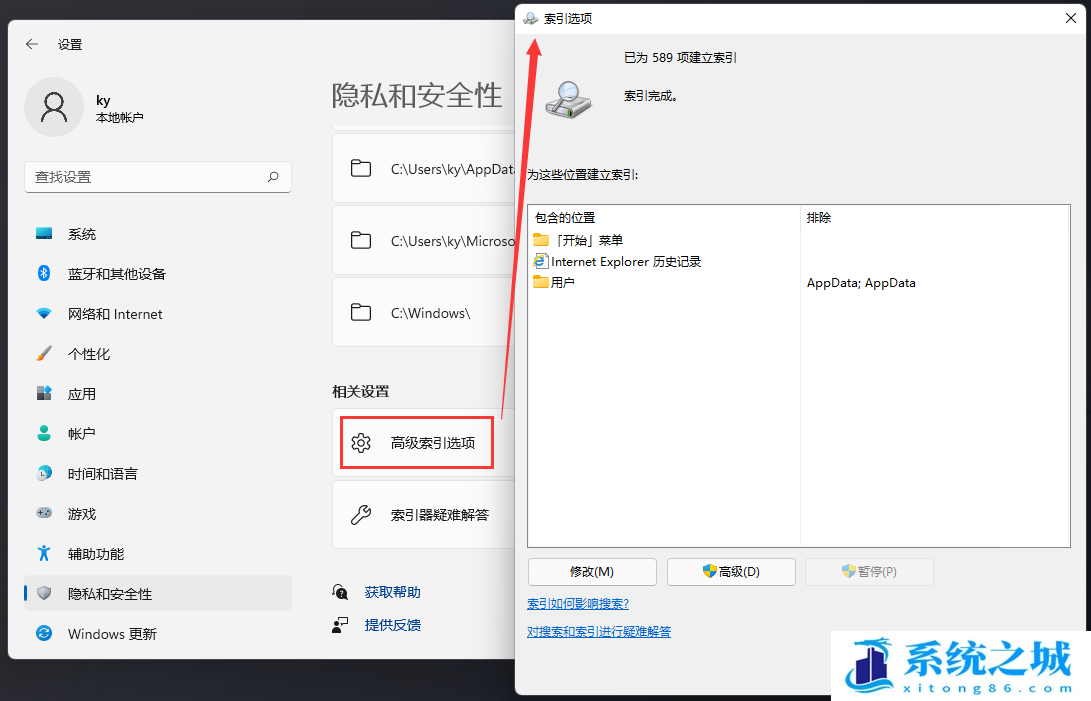Click the C:\Users\ky\Microso folder entry
Image resolution: width=1091 pixels, height=701 pixels.
tap(423, 241)
